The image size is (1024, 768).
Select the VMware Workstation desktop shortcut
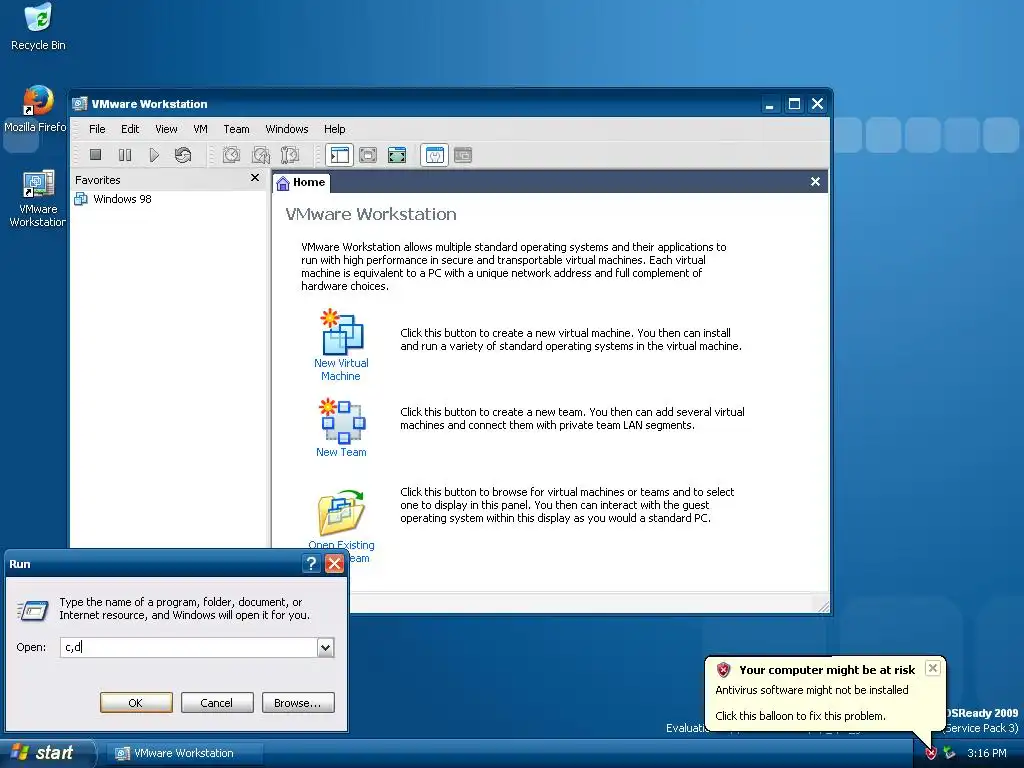coord(37,199)
